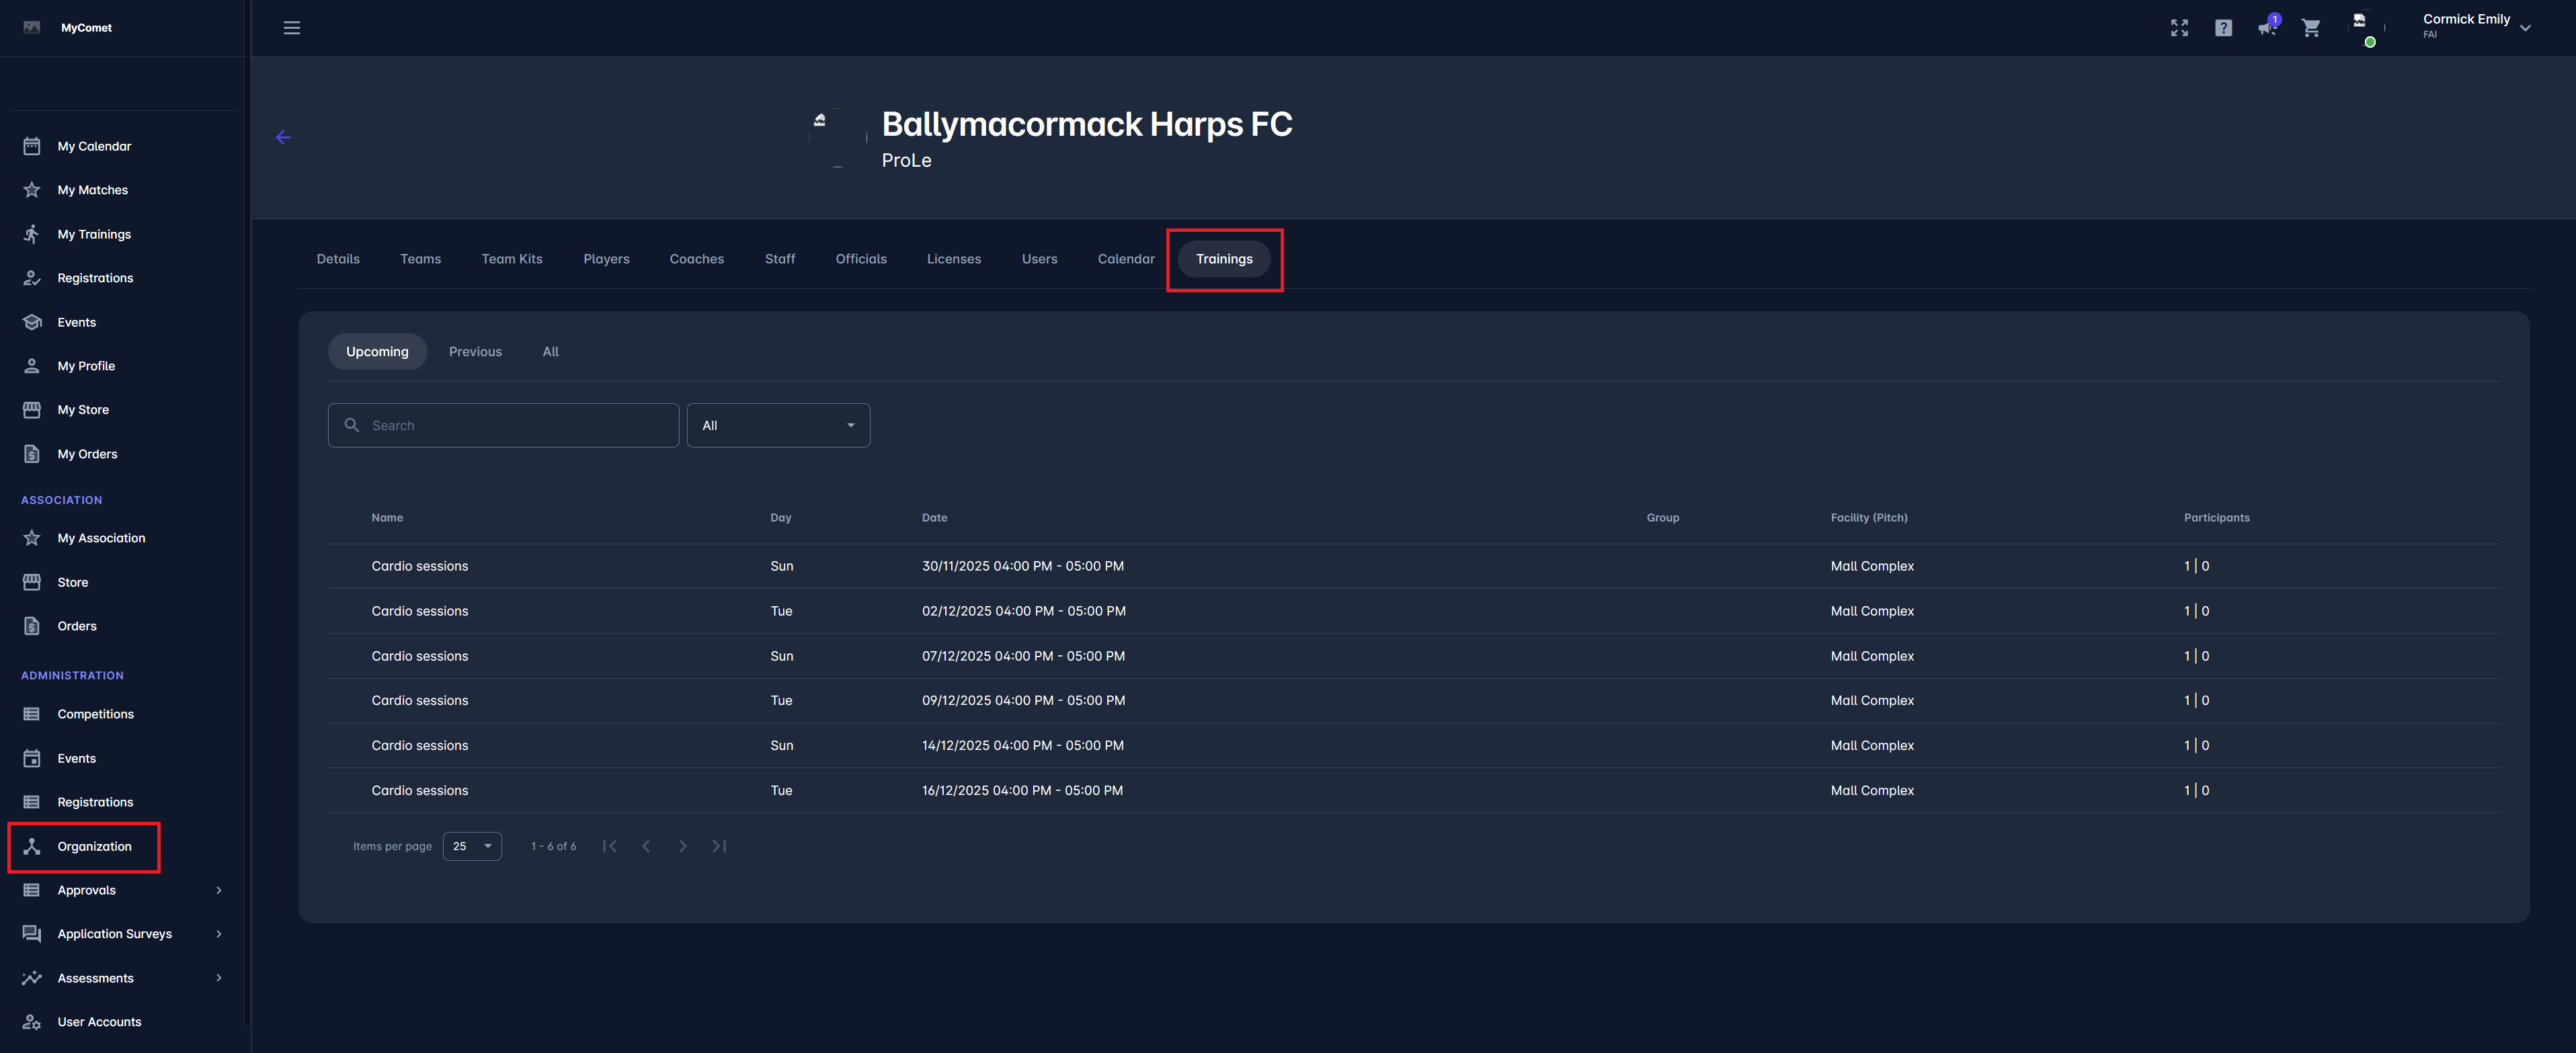Go to next page of results
Image resolution: width=2576 pixels, height=1053 pixels.
coord(682,846)
